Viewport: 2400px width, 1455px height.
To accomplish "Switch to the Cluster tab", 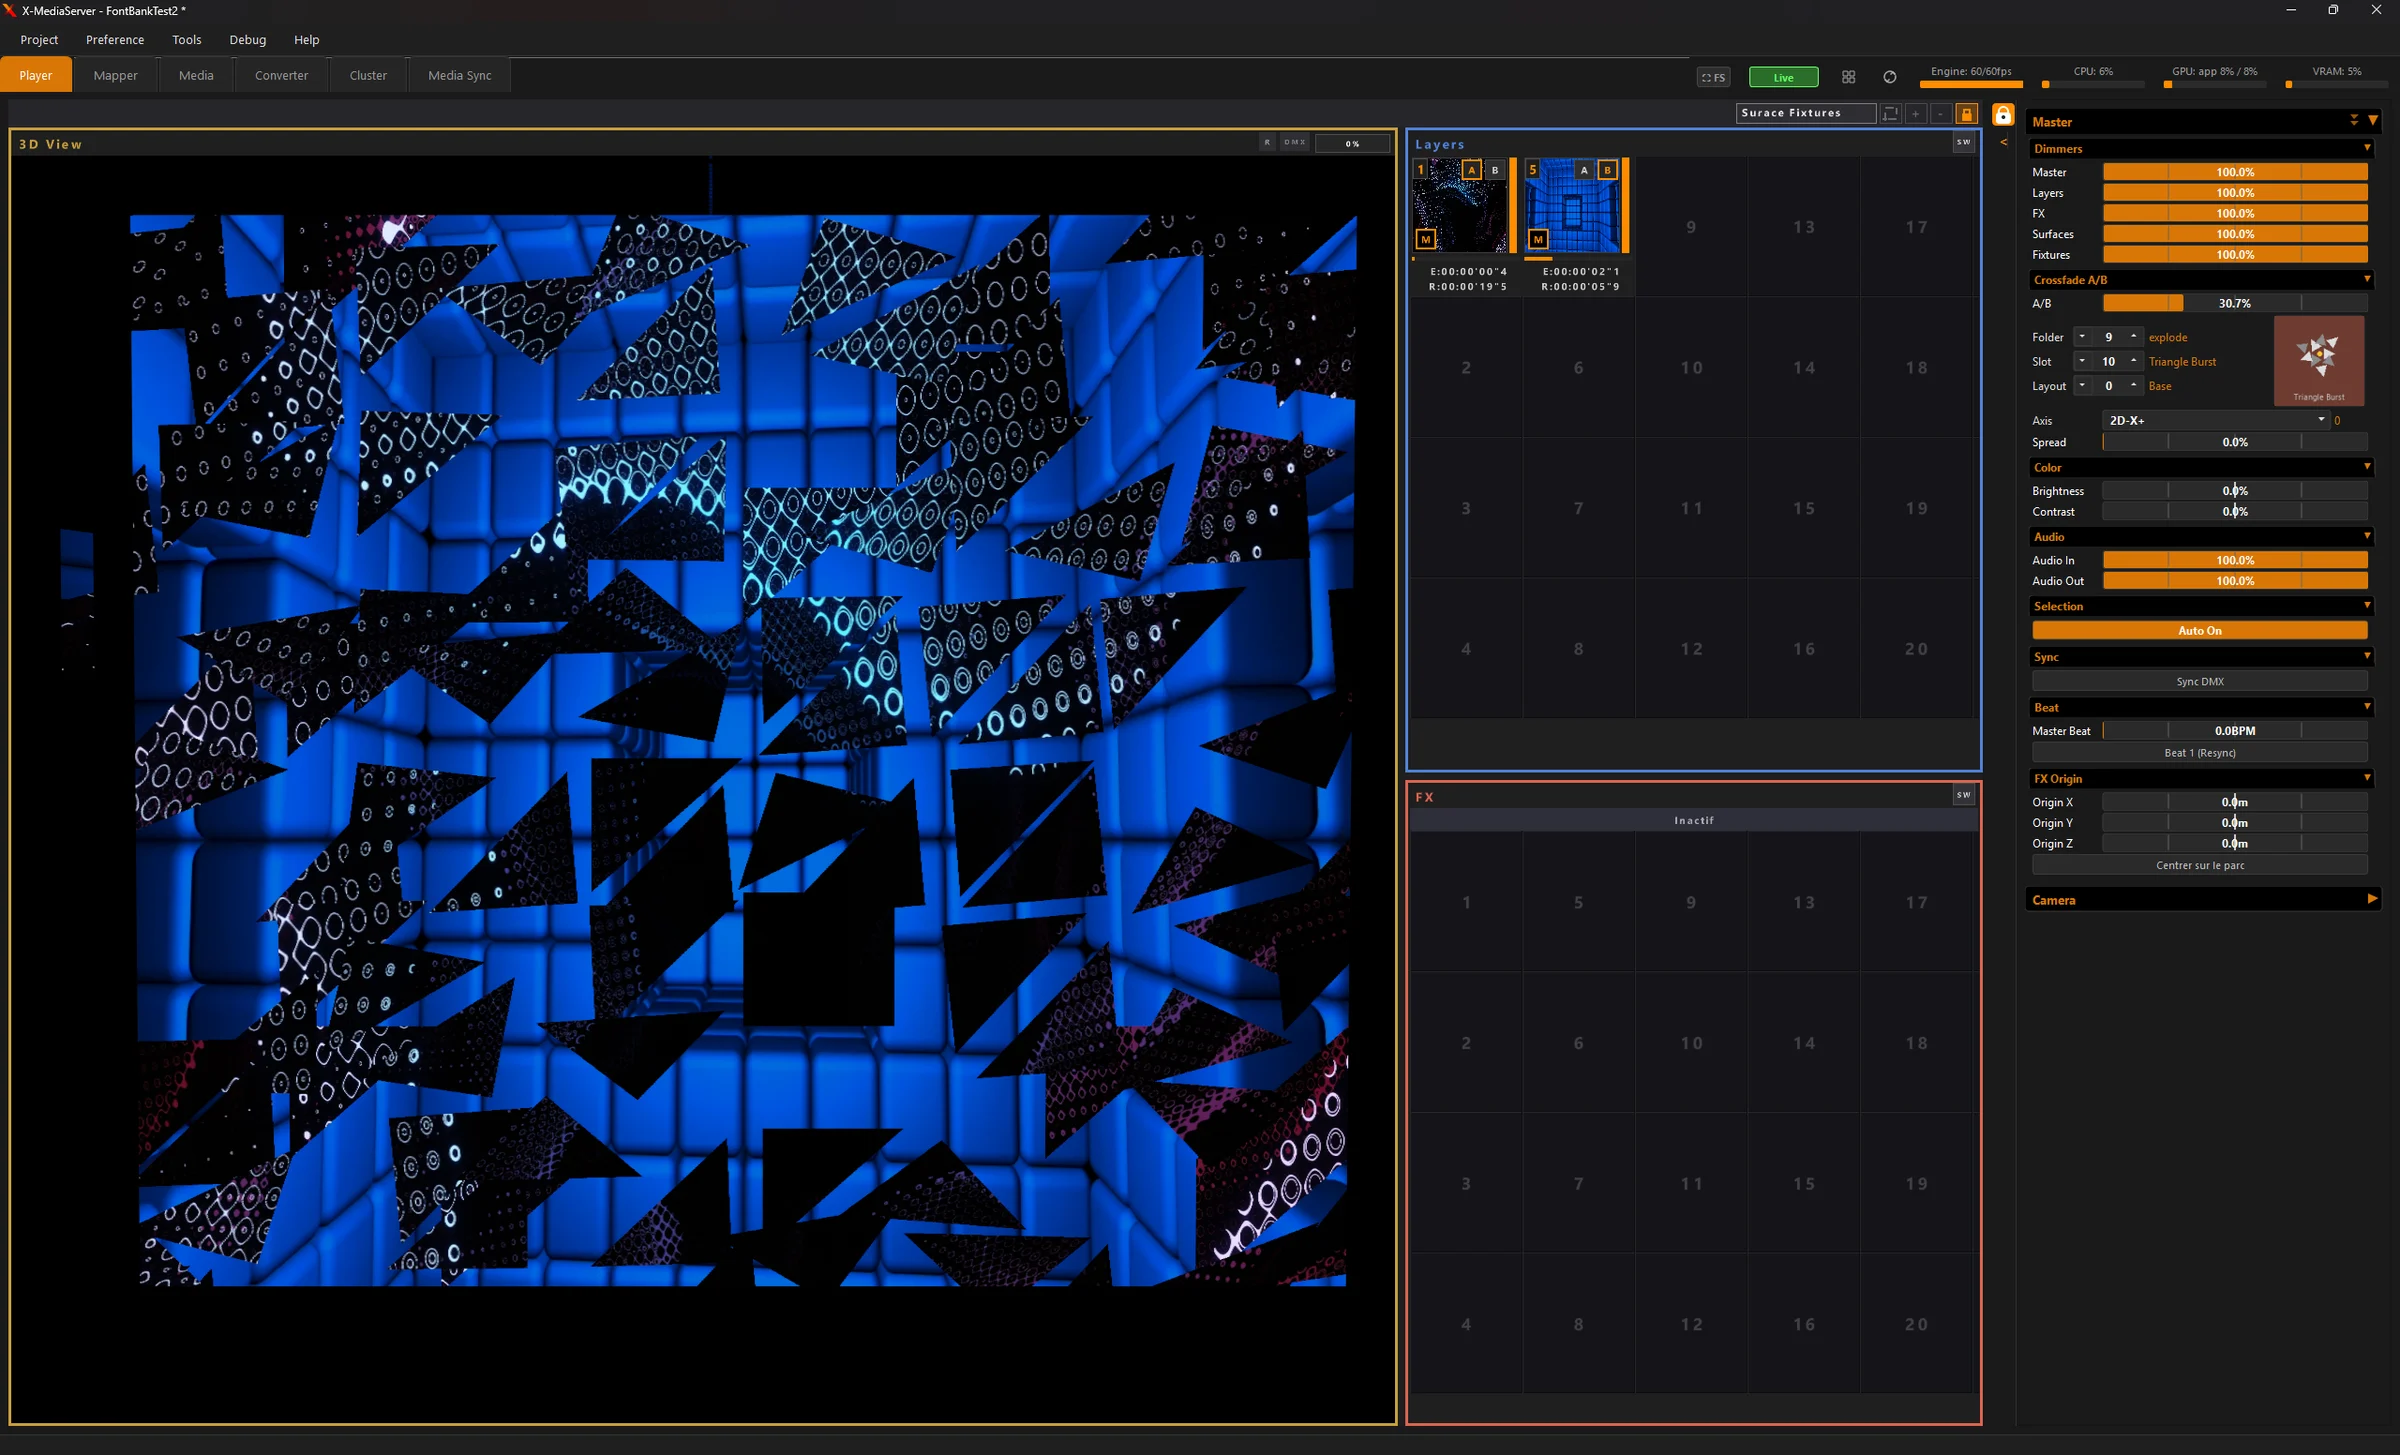I will (x=368, y=75).
